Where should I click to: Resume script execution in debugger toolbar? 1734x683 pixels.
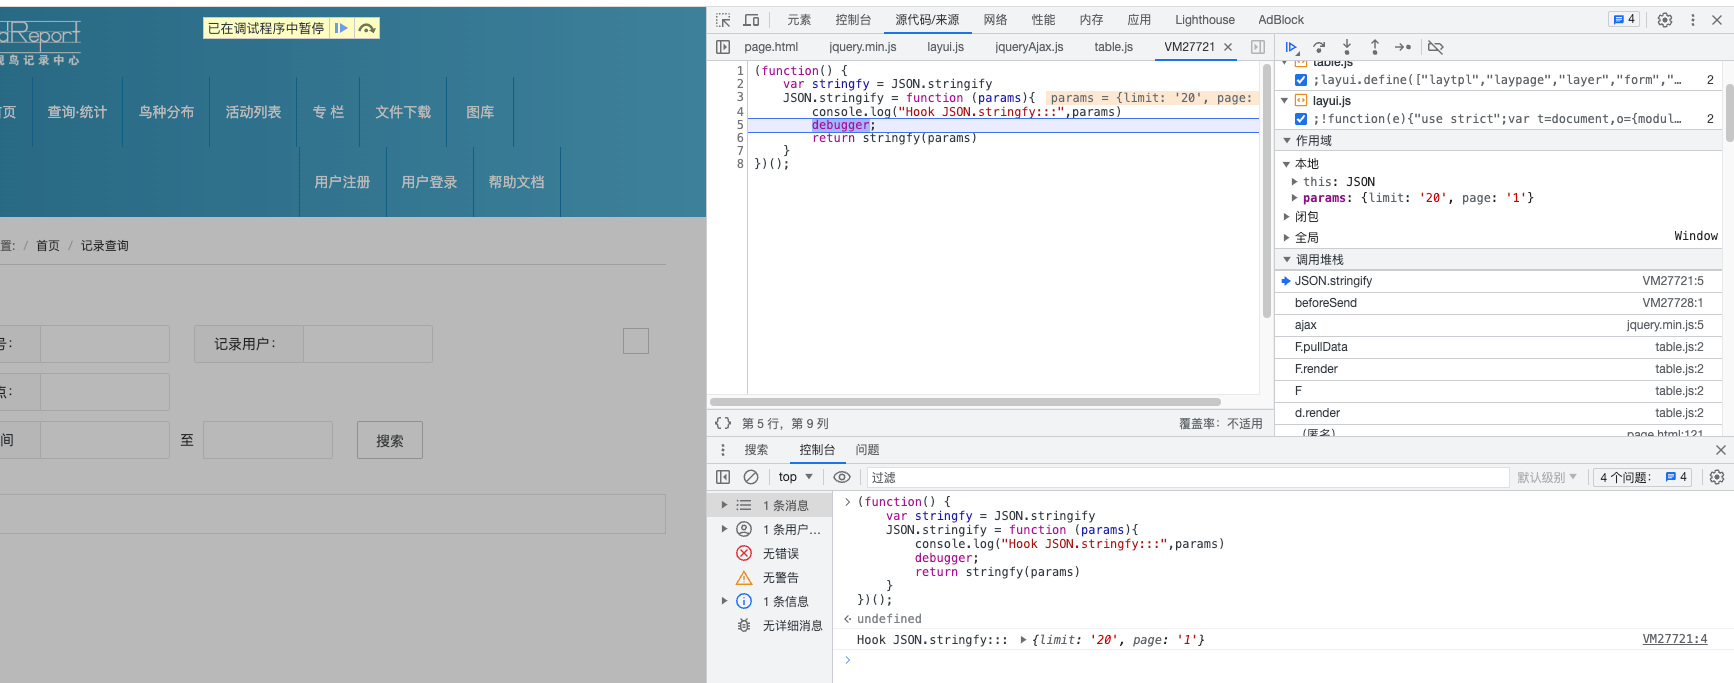[x=1291, y=47]
